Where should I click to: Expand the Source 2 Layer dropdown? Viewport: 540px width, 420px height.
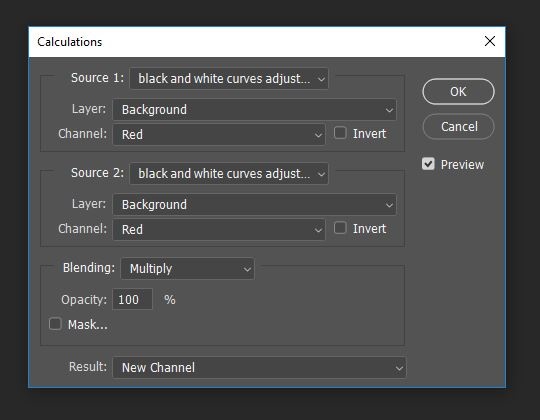click(255, 205)
